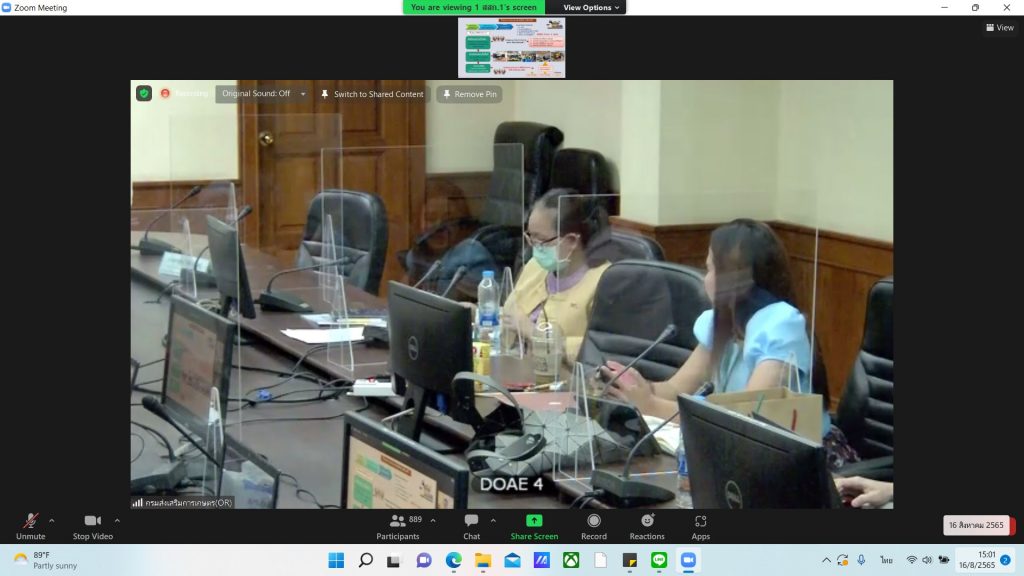Viewport: 1024px width, 576px height.
Task: Open clock and calendar 15:01
Action: [977, 560]
